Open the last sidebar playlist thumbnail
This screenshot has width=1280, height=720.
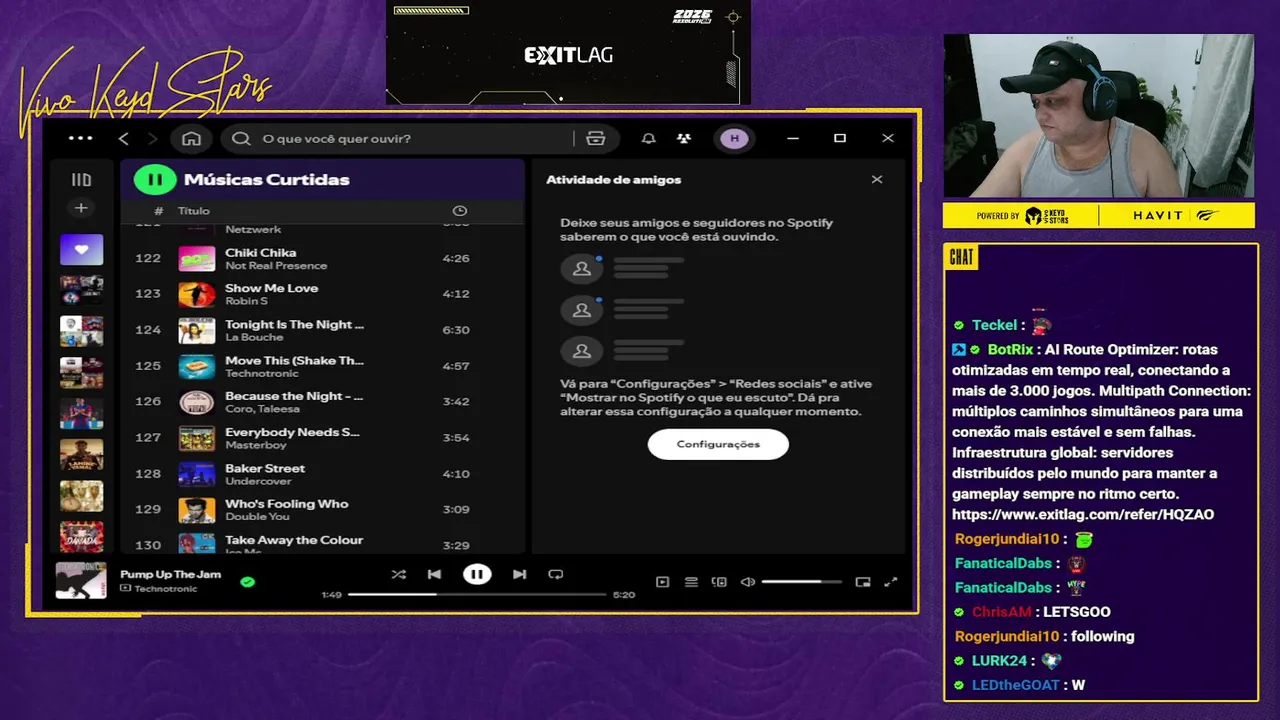pos(81,536)
